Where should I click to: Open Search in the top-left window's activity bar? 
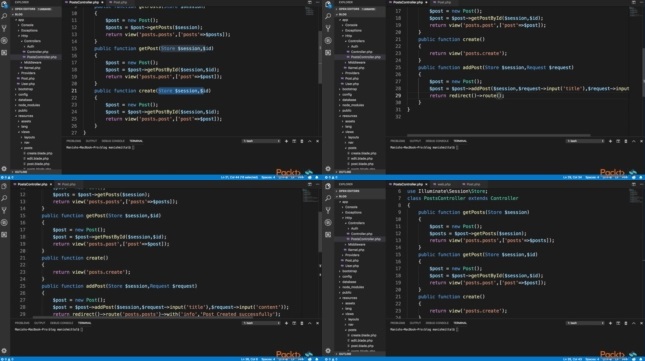5,16
